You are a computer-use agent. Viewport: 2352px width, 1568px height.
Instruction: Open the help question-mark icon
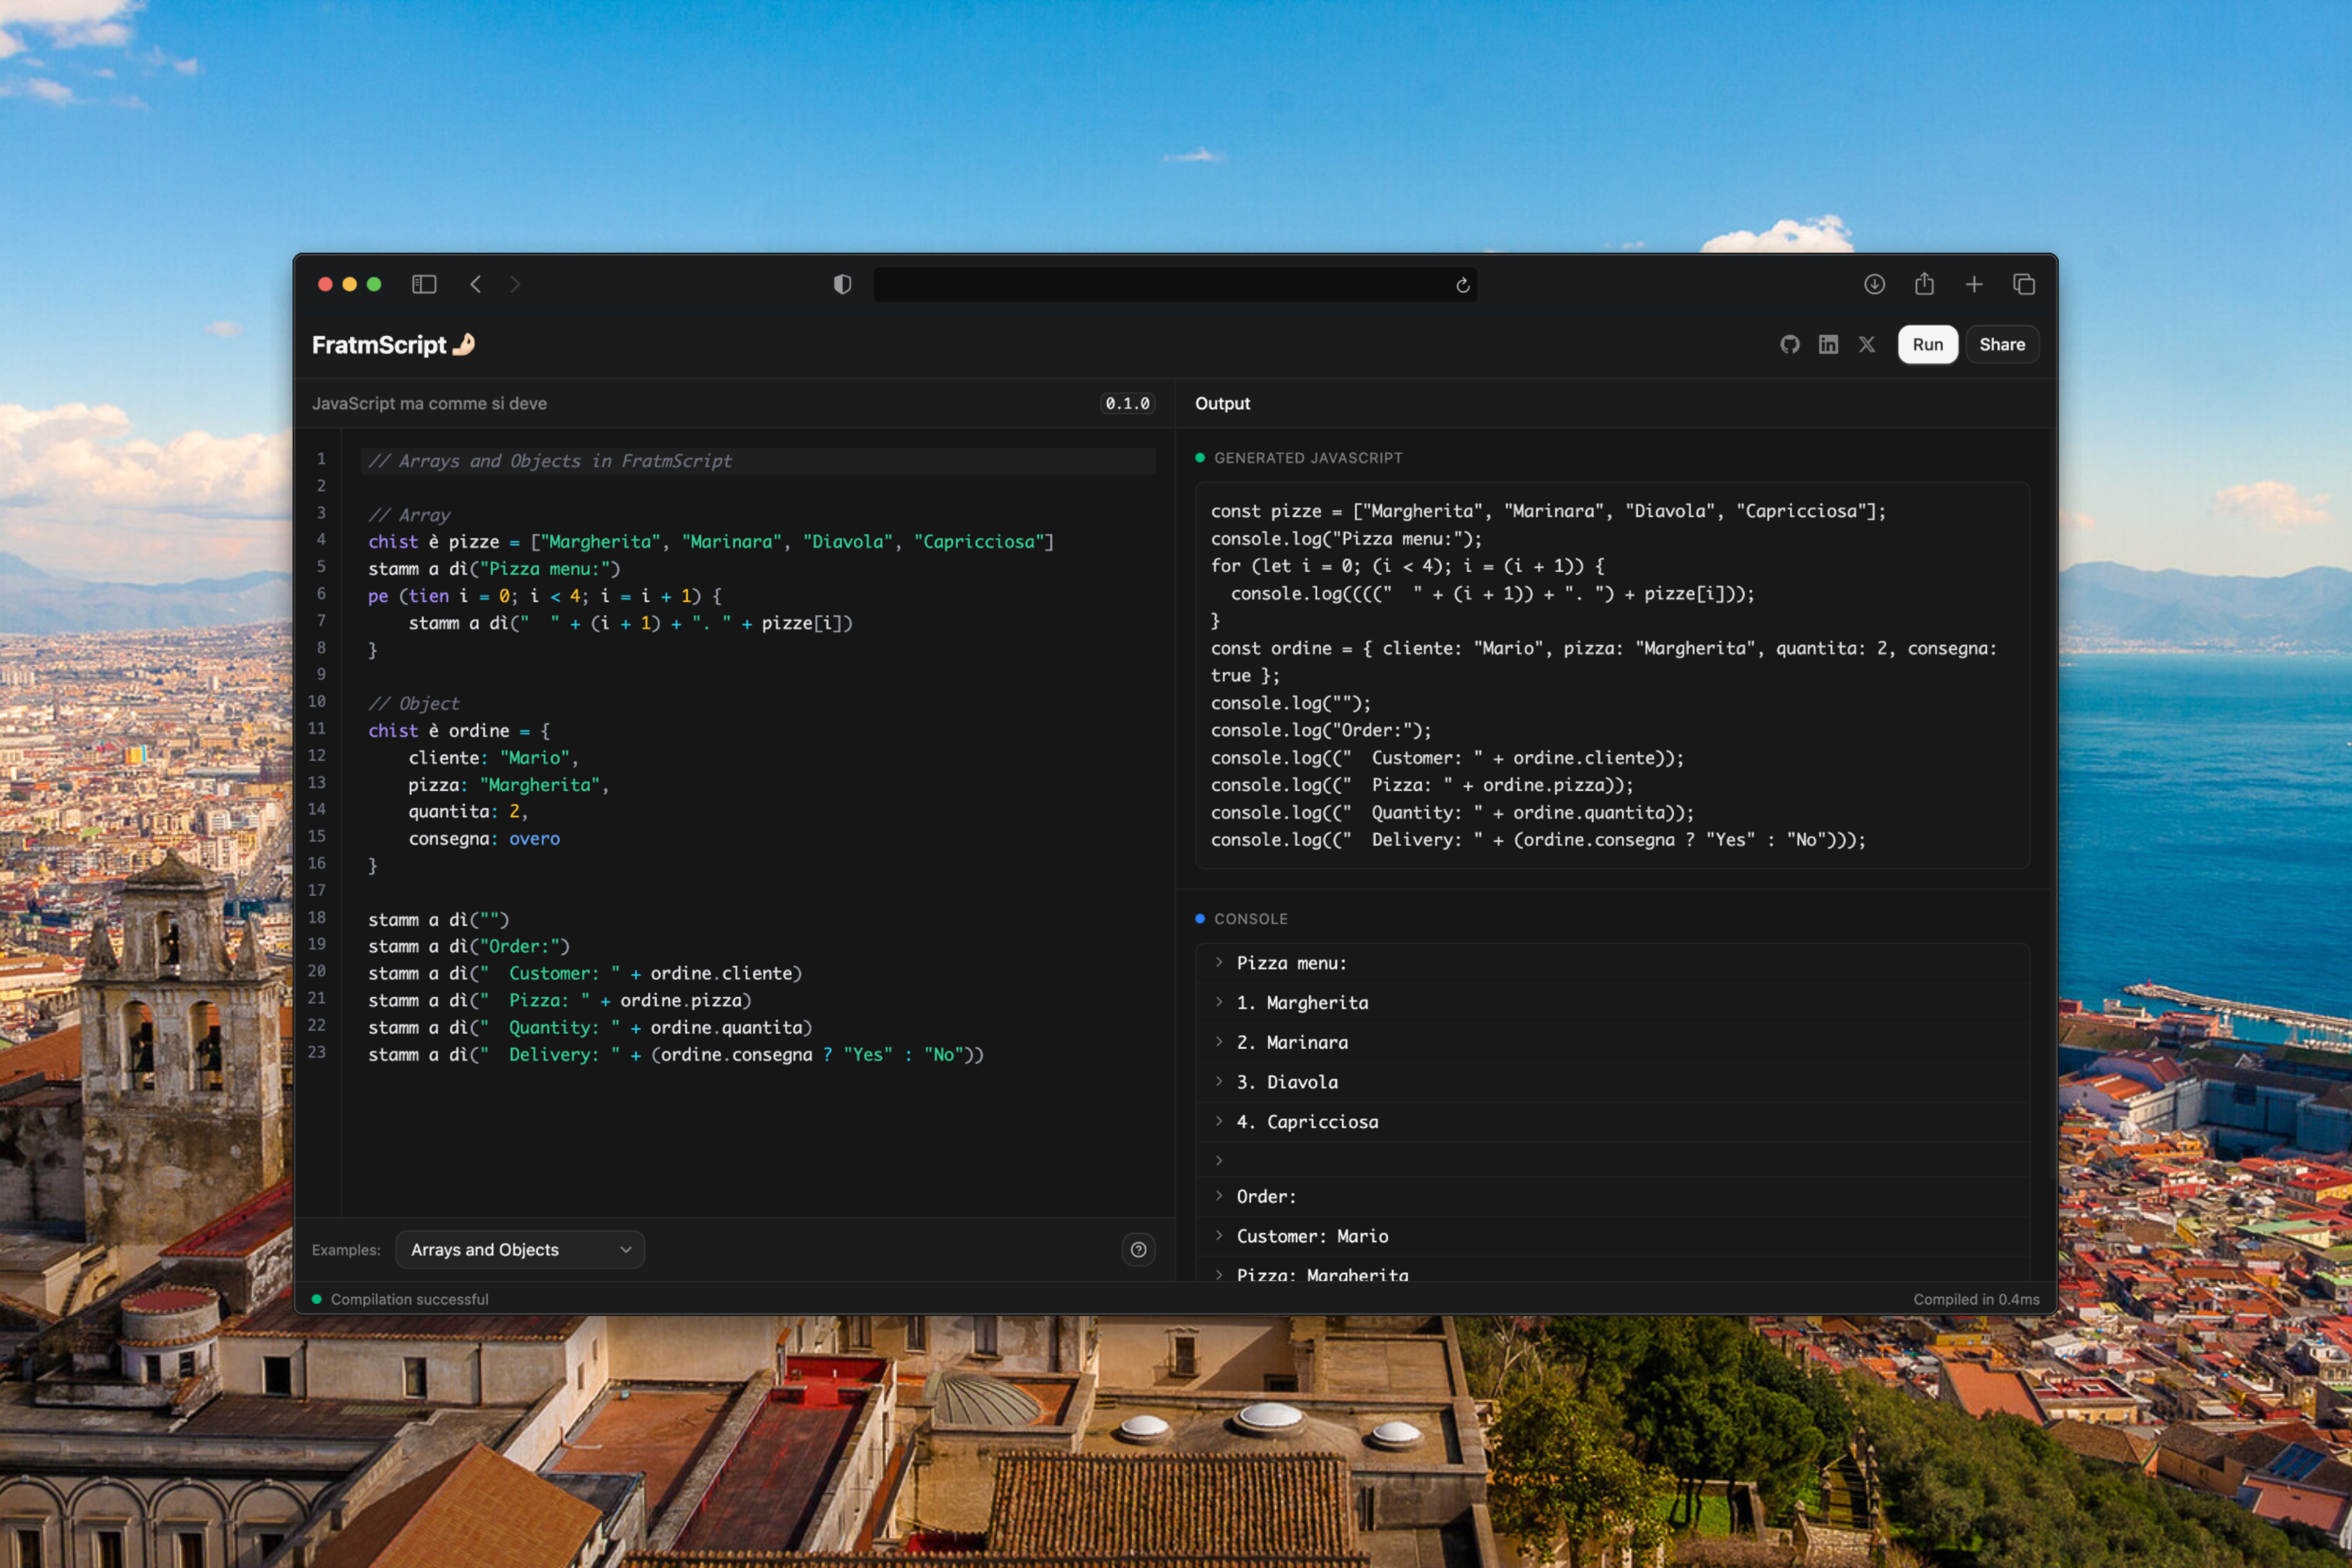1138,1249
